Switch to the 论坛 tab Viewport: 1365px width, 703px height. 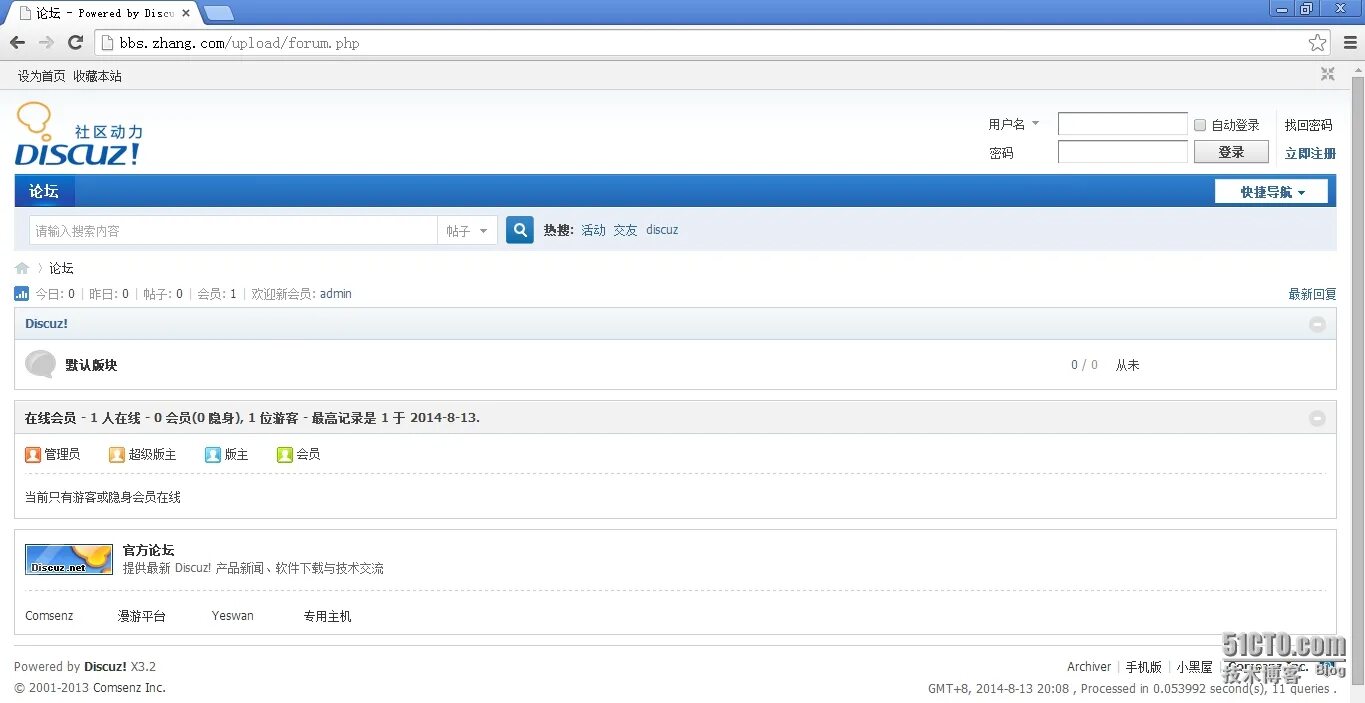click(44, 190)
